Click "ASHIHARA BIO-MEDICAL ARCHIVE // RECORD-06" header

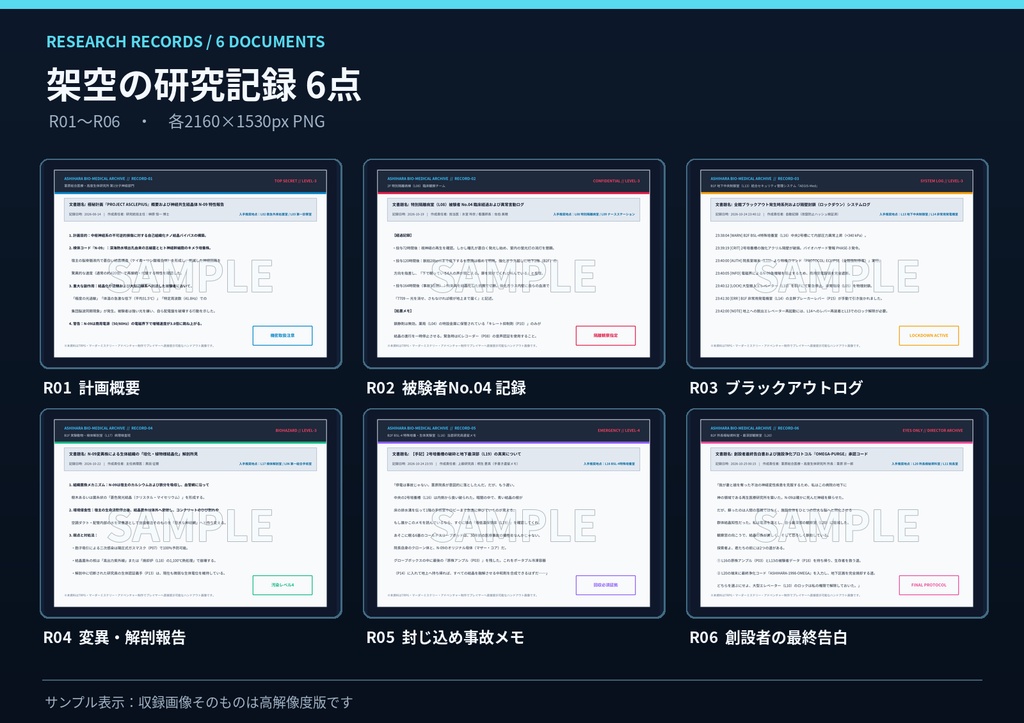[754, 428]
